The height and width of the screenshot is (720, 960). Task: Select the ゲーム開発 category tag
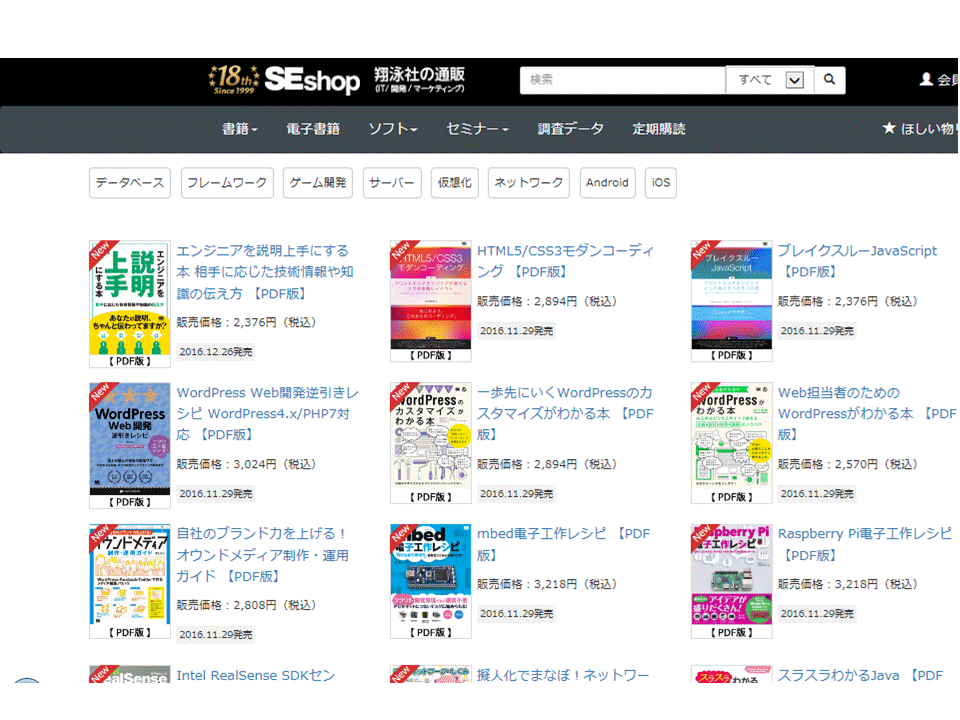(x=318, y=182)
